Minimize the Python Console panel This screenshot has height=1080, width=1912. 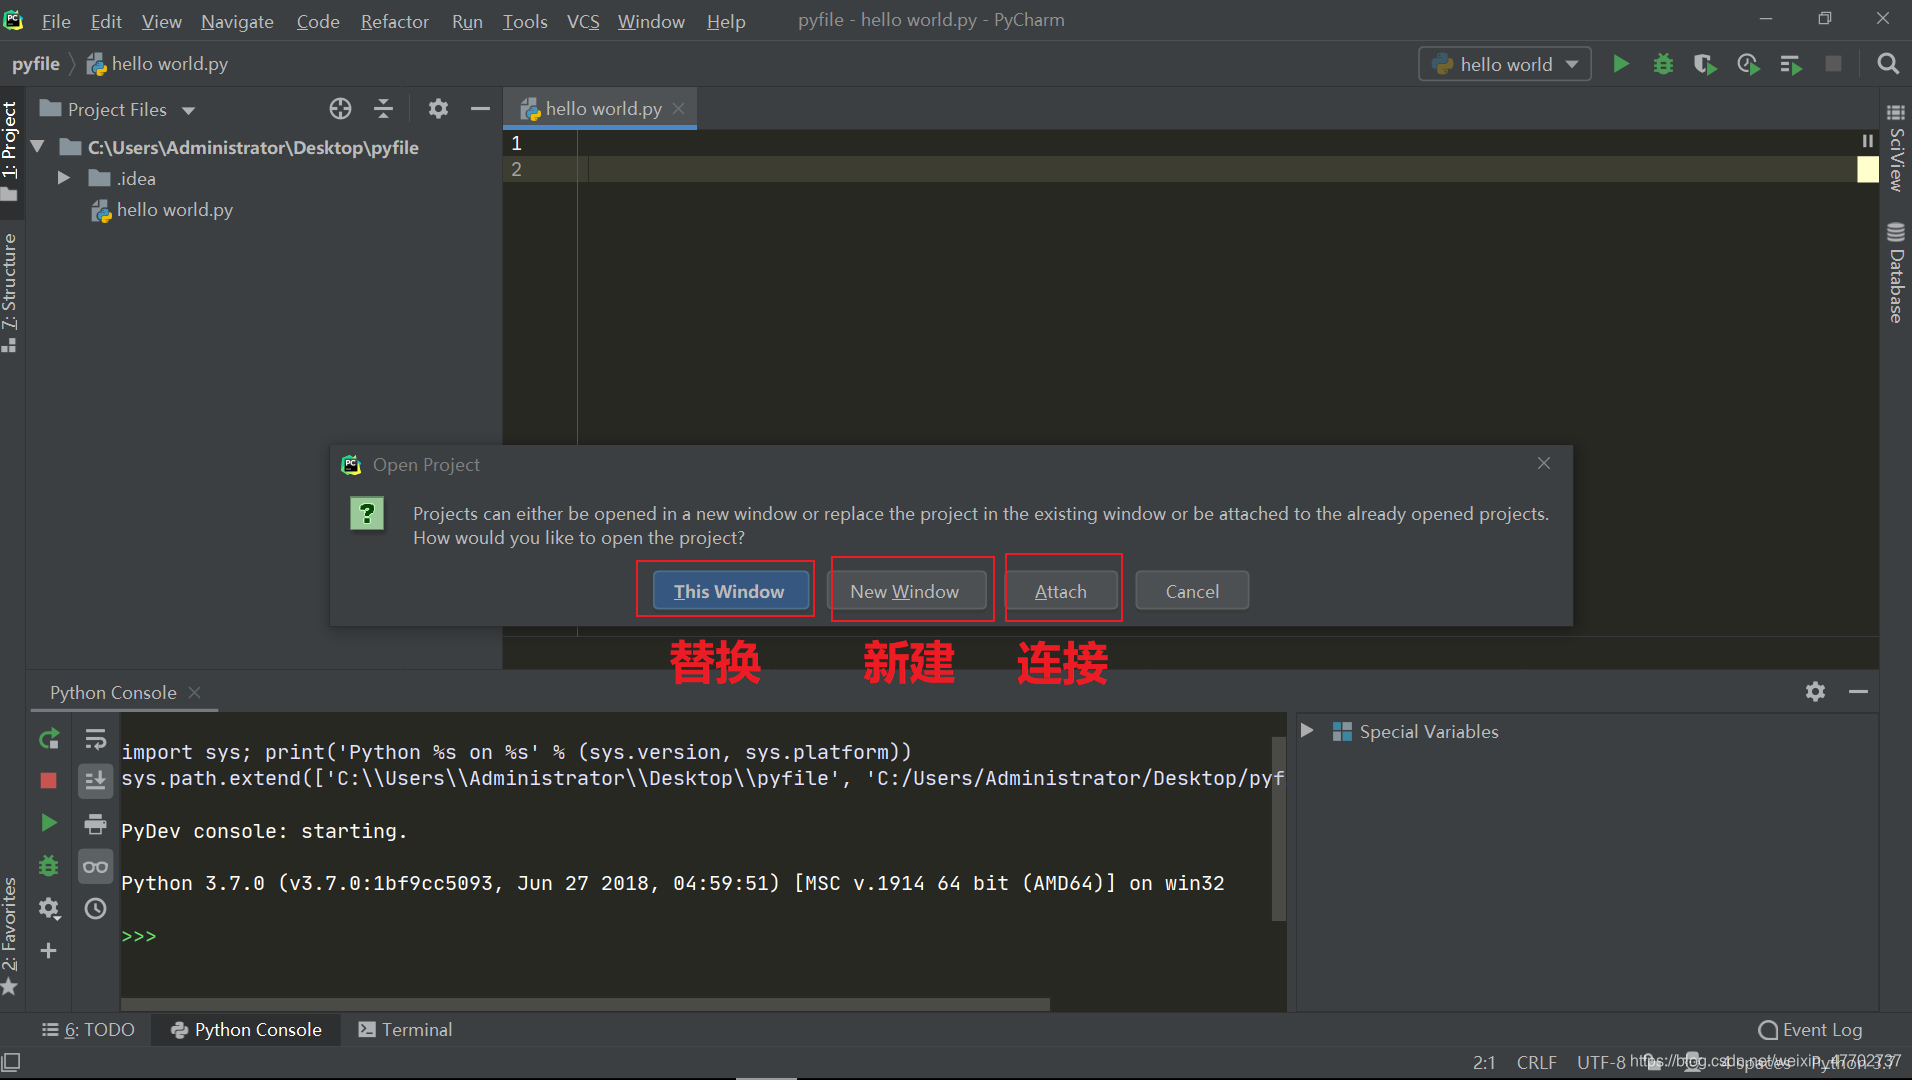pos(1858,692)
